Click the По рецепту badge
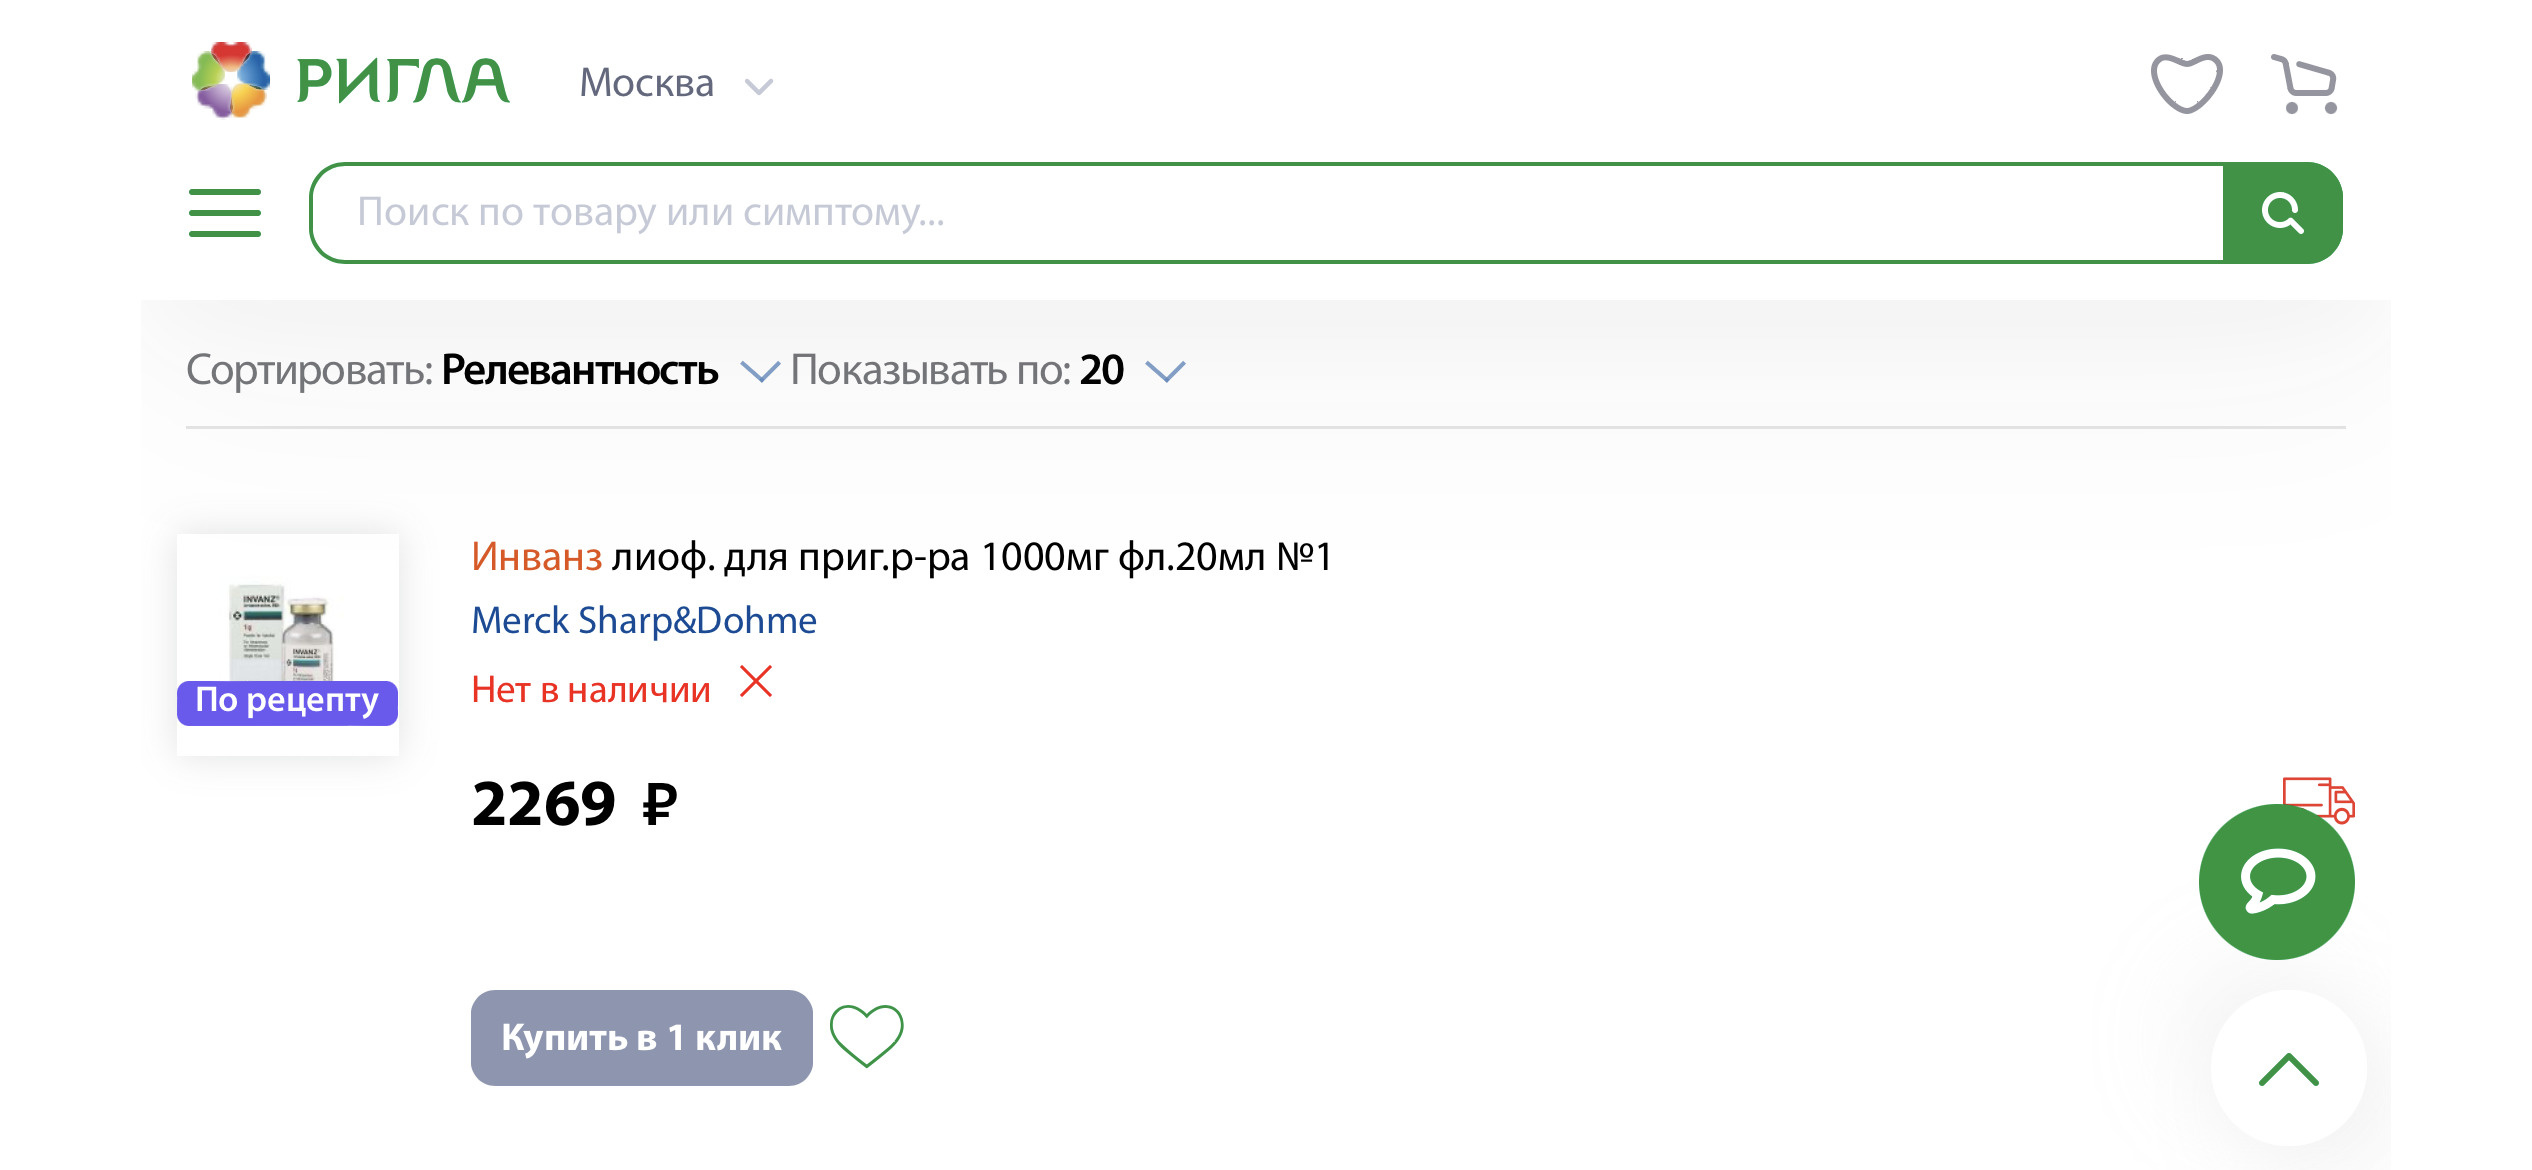Viewport: 2532px width, 1170px height. click(287, 702)
